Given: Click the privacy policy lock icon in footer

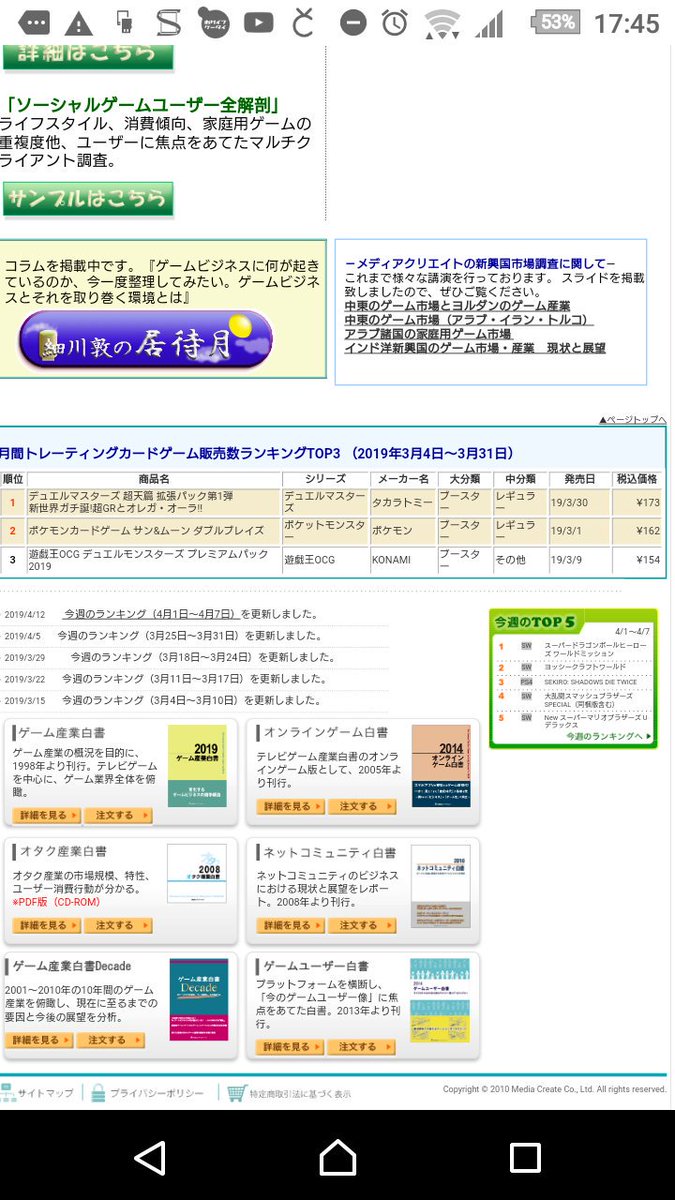Looking at the screenshot, I should (x=97, y=1092).
